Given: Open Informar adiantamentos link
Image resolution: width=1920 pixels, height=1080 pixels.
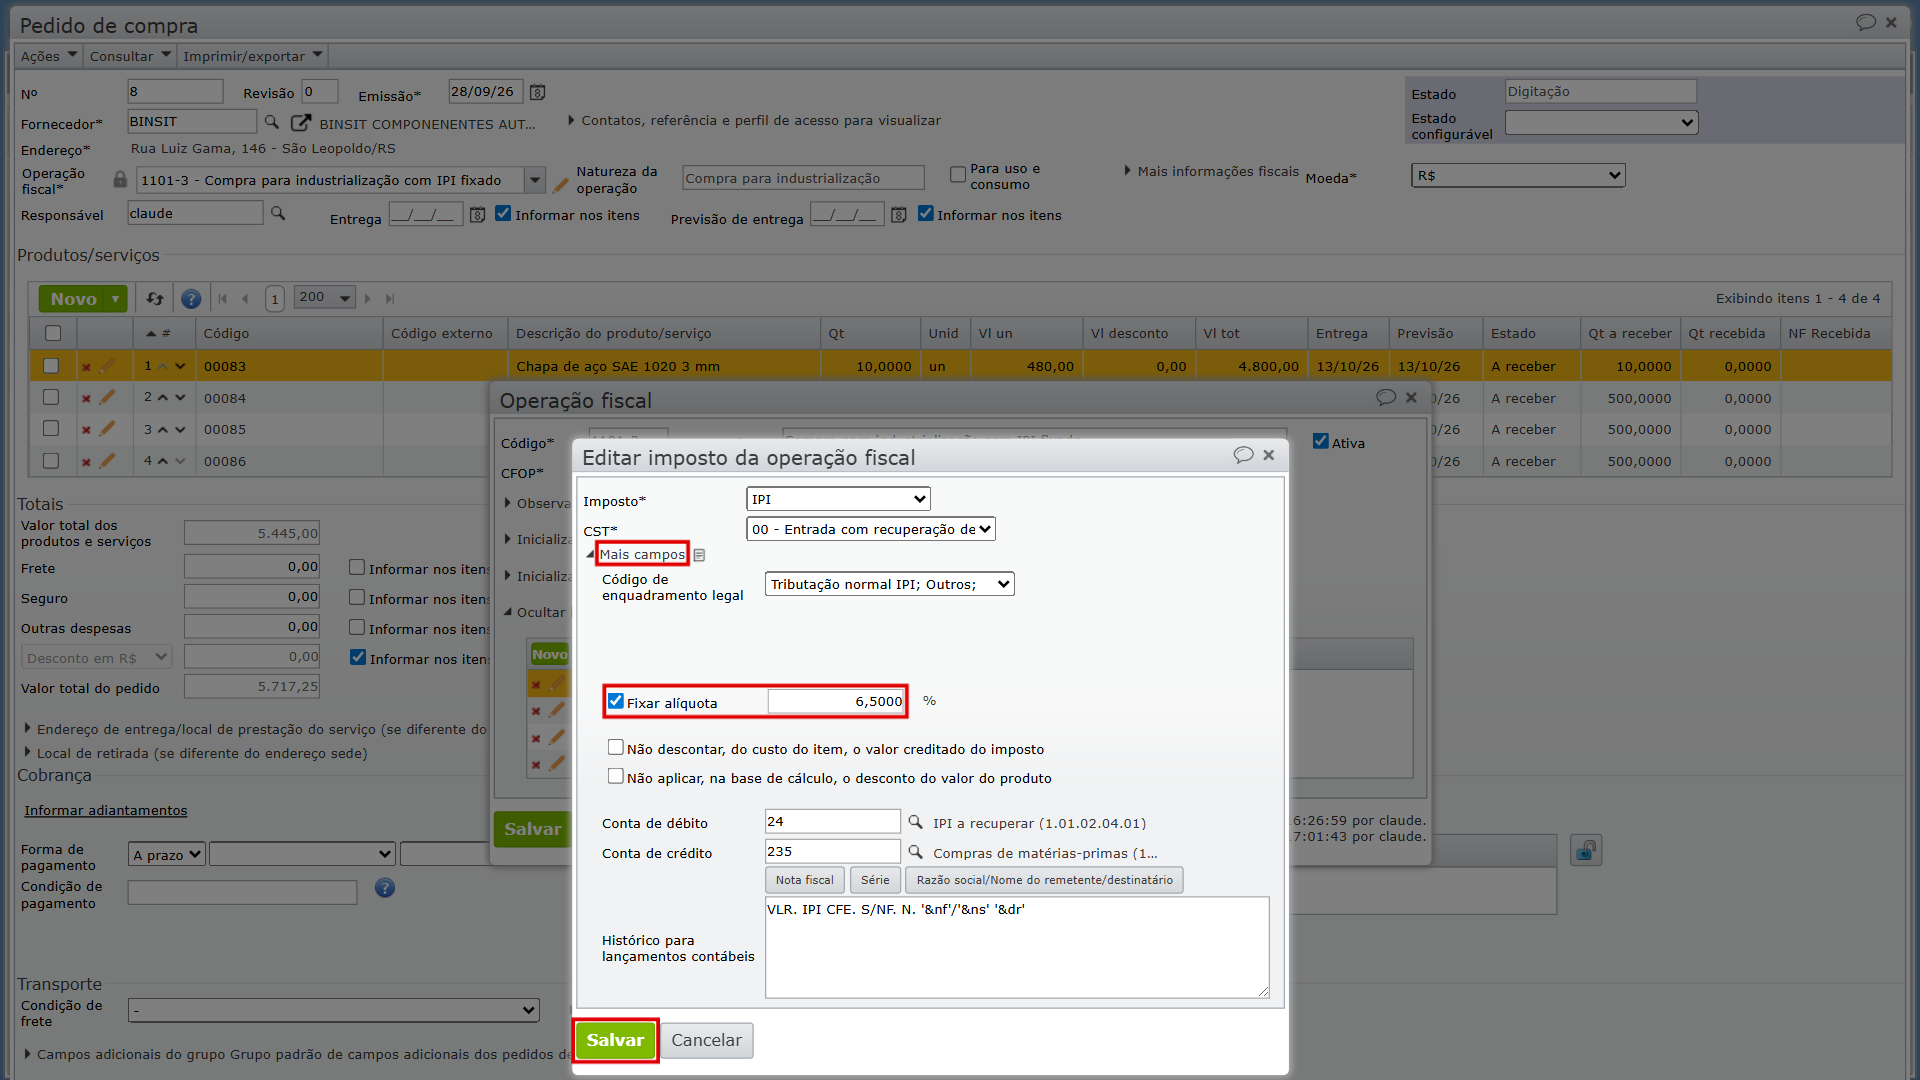Looking at the screenshot, I should coord(106,810).
